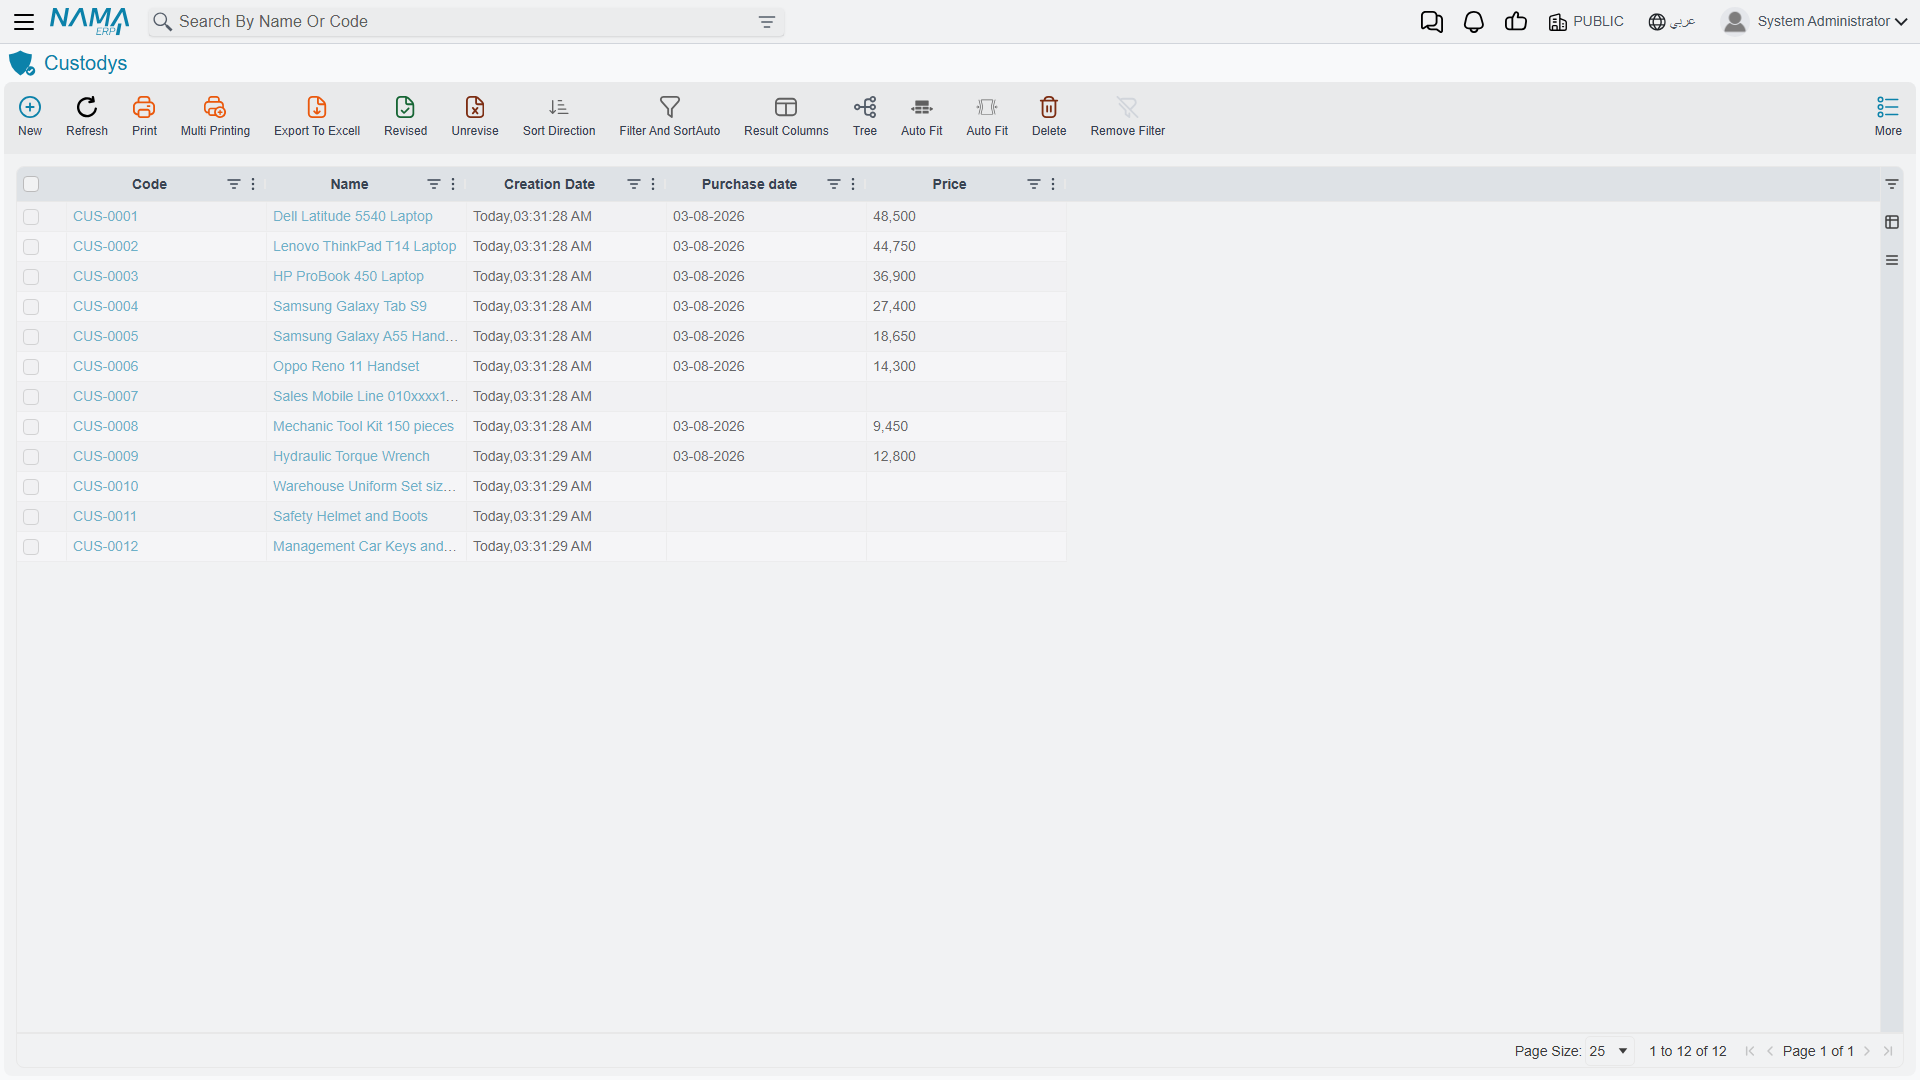Viewport: 1920px width, 1080px height.
Task: Open Code column three-dot menu
Action: 253,184
